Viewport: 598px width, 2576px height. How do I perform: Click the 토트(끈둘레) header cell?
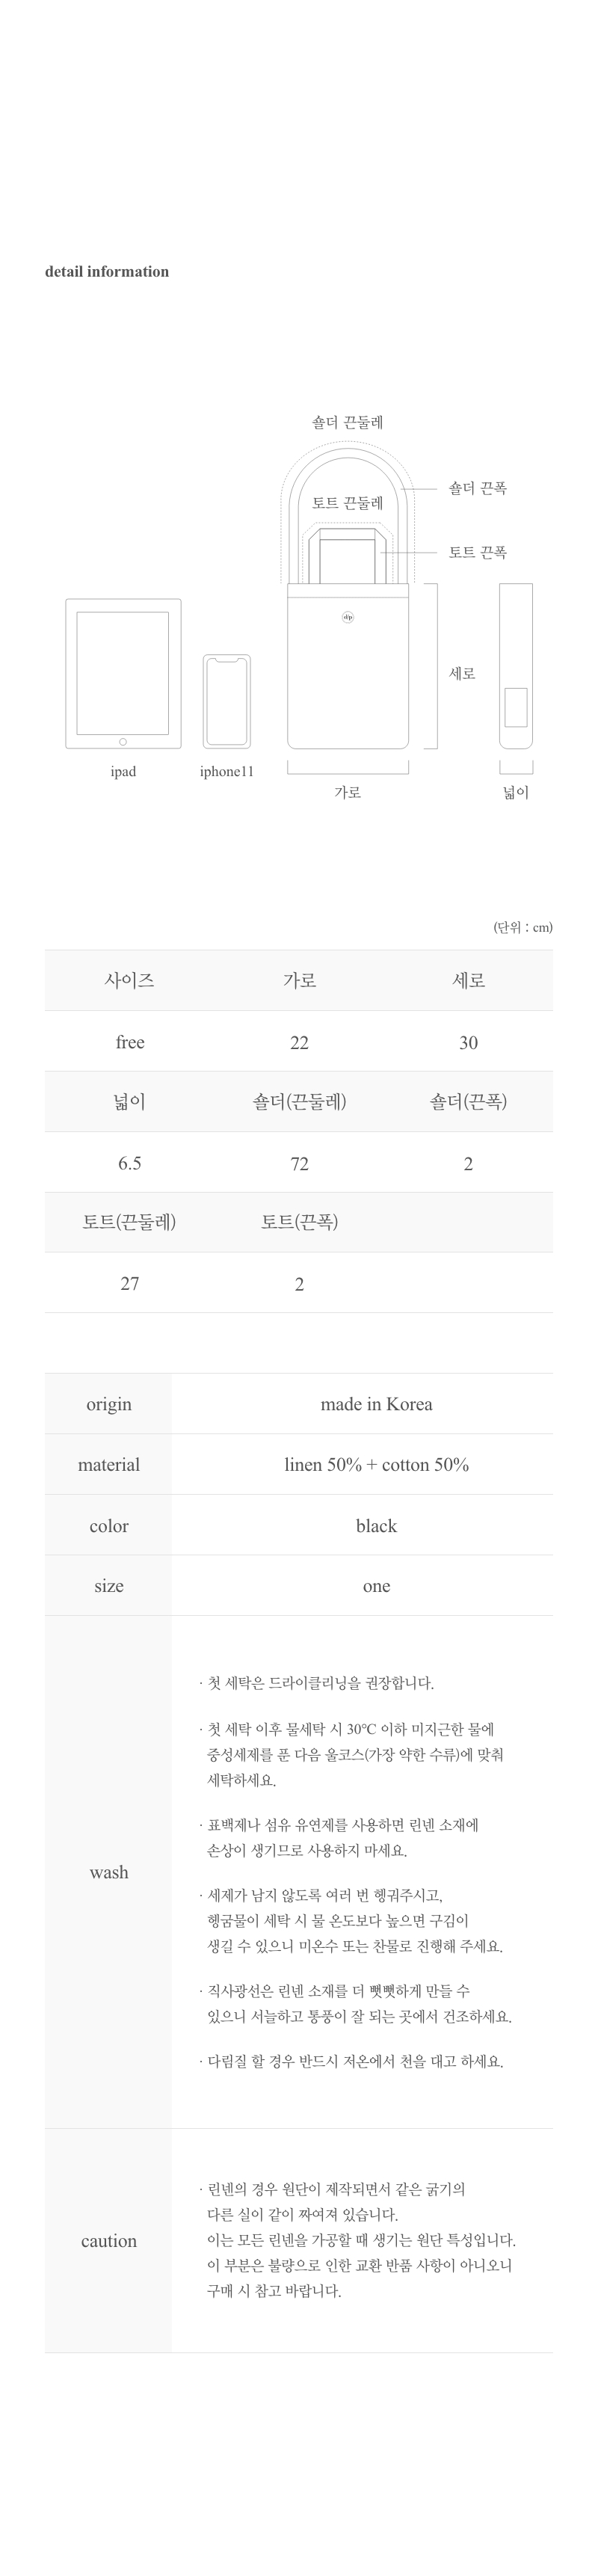click(x=129, y=1222)
